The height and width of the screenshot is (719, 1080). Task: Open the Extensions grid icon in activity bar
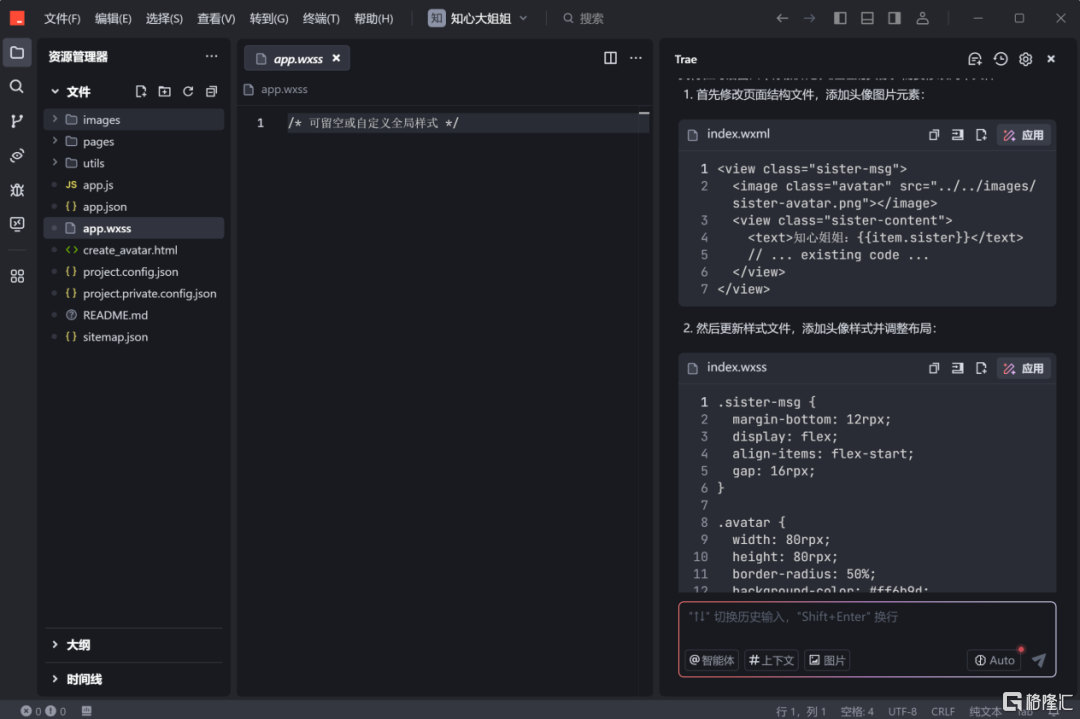[17, 276]
